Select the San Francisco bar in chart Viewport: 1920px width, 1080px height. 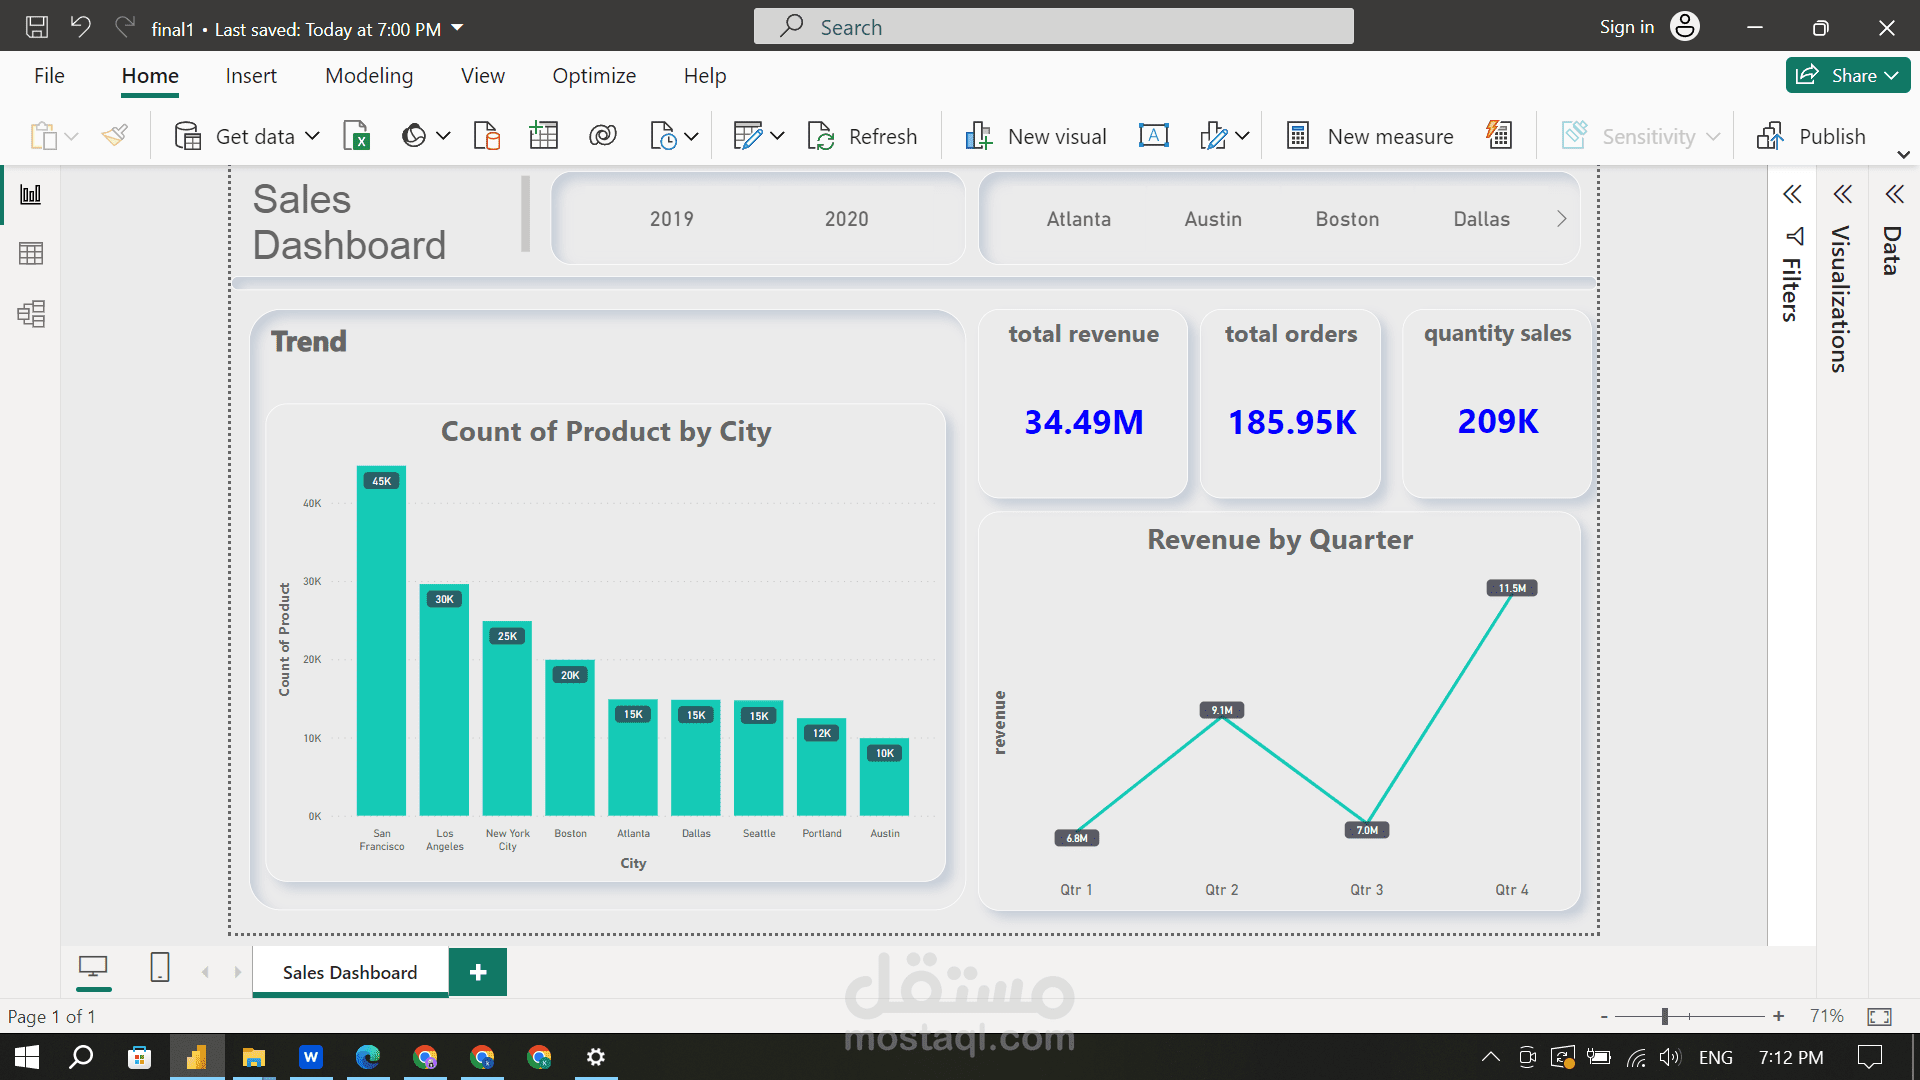[x=381, y=641]
